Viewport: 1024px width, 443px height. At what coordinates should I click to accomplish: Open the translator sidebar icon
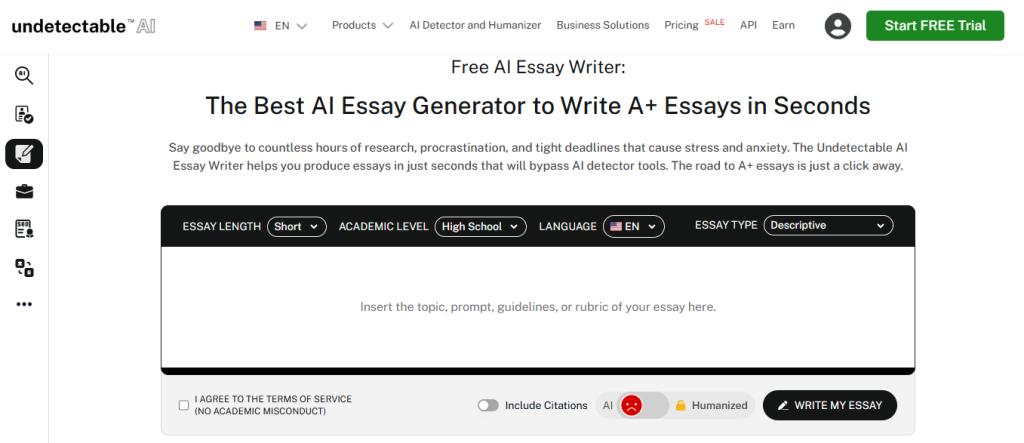[24, 267]
